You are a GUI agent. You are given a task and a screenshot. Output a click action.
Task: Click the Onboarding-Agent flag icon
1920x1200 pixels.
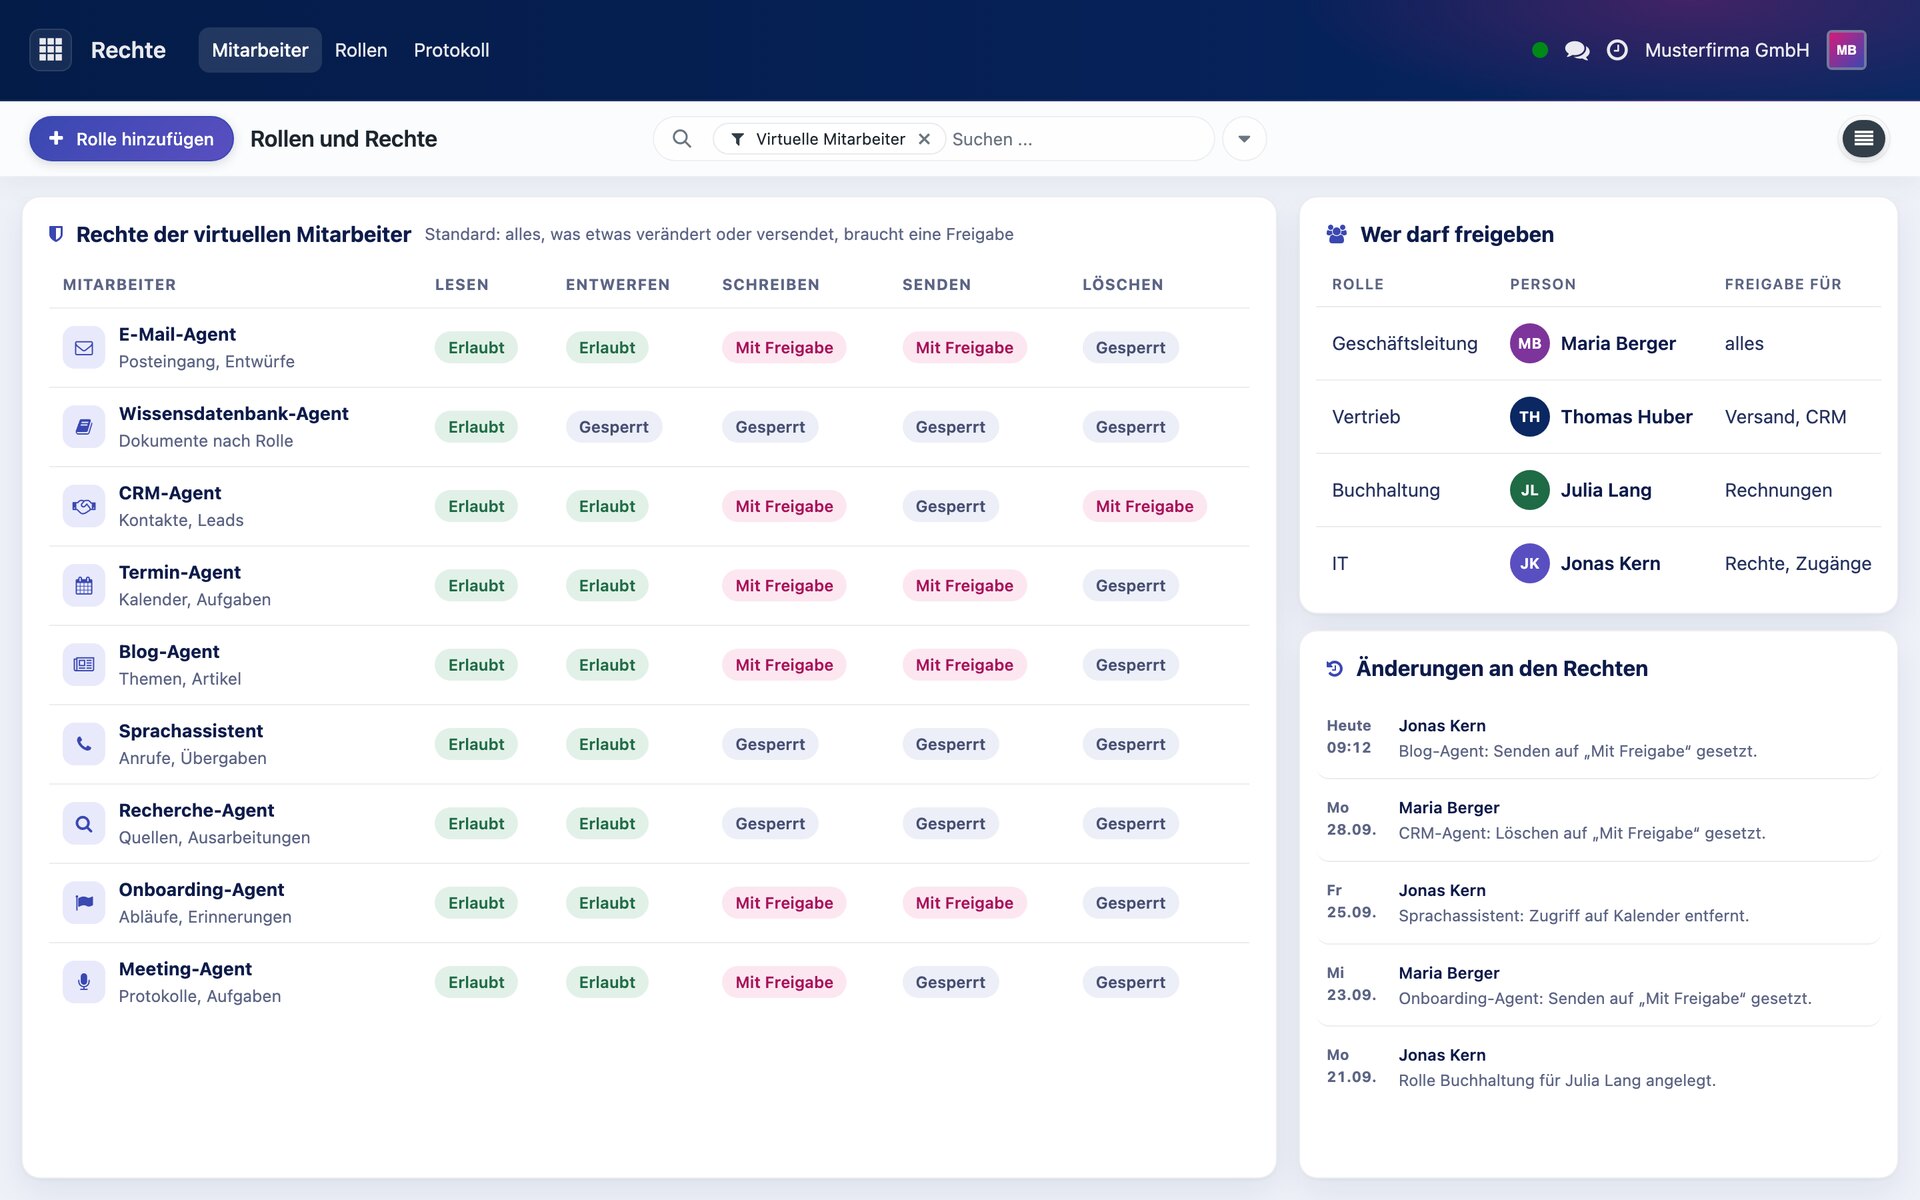click(x=84, y=903)
